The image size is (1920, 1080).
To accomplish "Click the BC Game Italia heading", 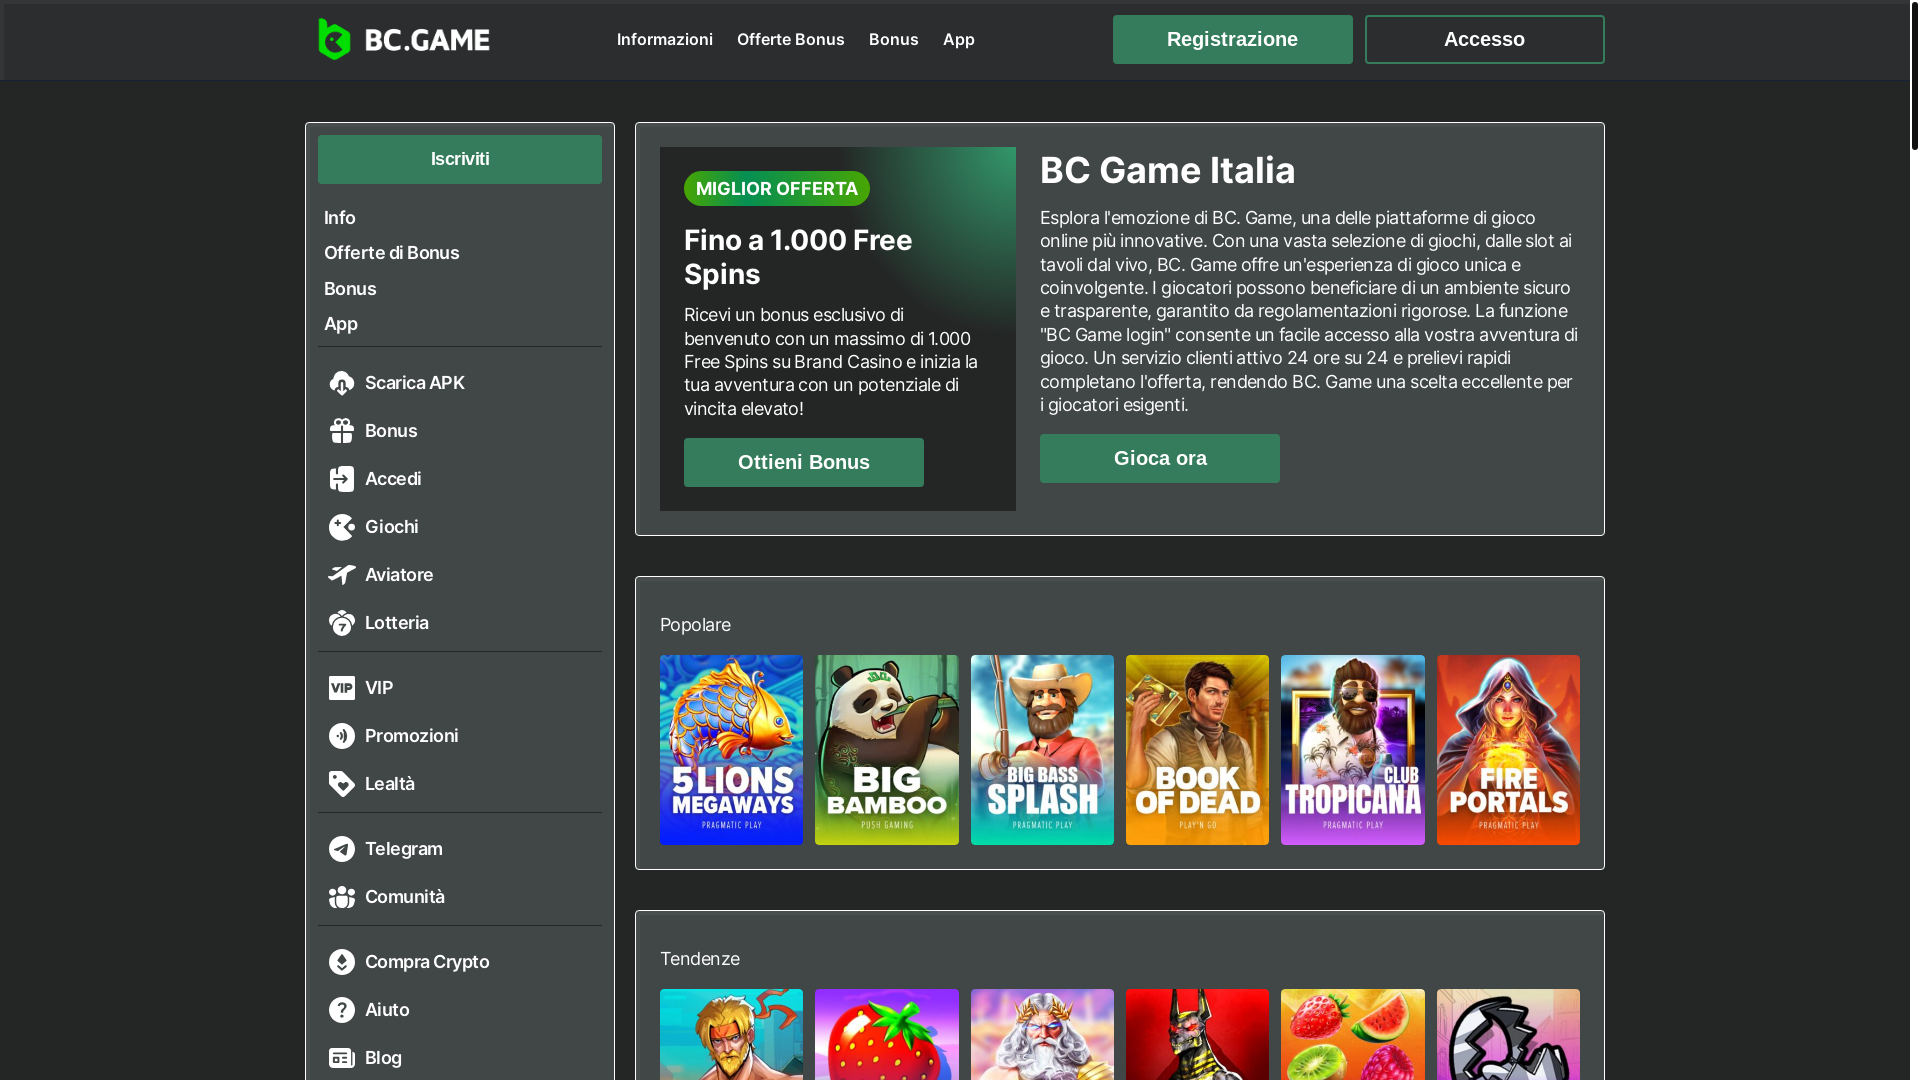I will (1168, 170).
